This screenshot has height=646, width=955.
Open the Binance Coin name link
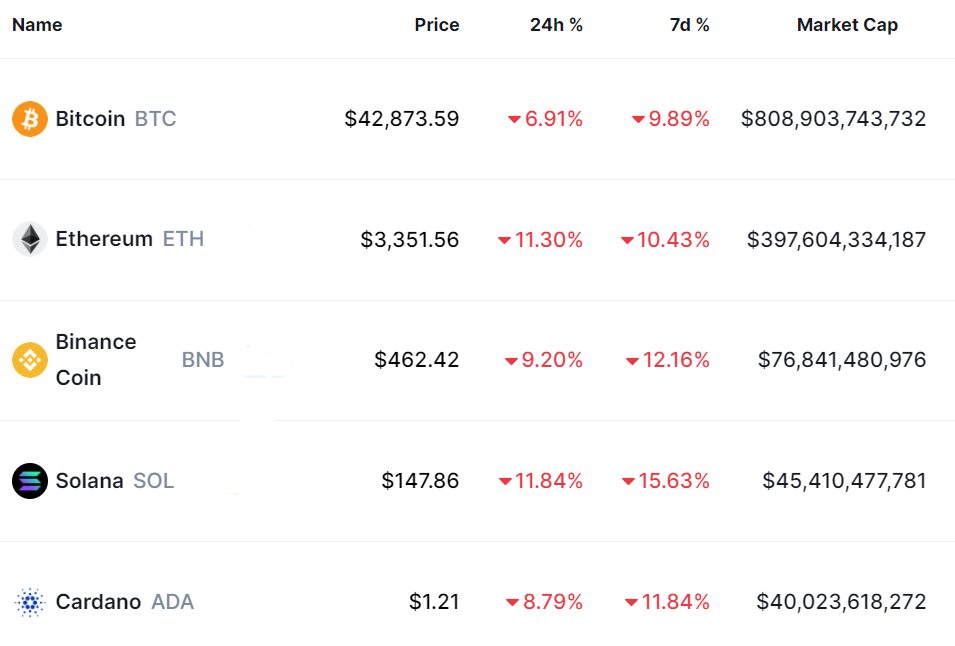coord(96,360)
